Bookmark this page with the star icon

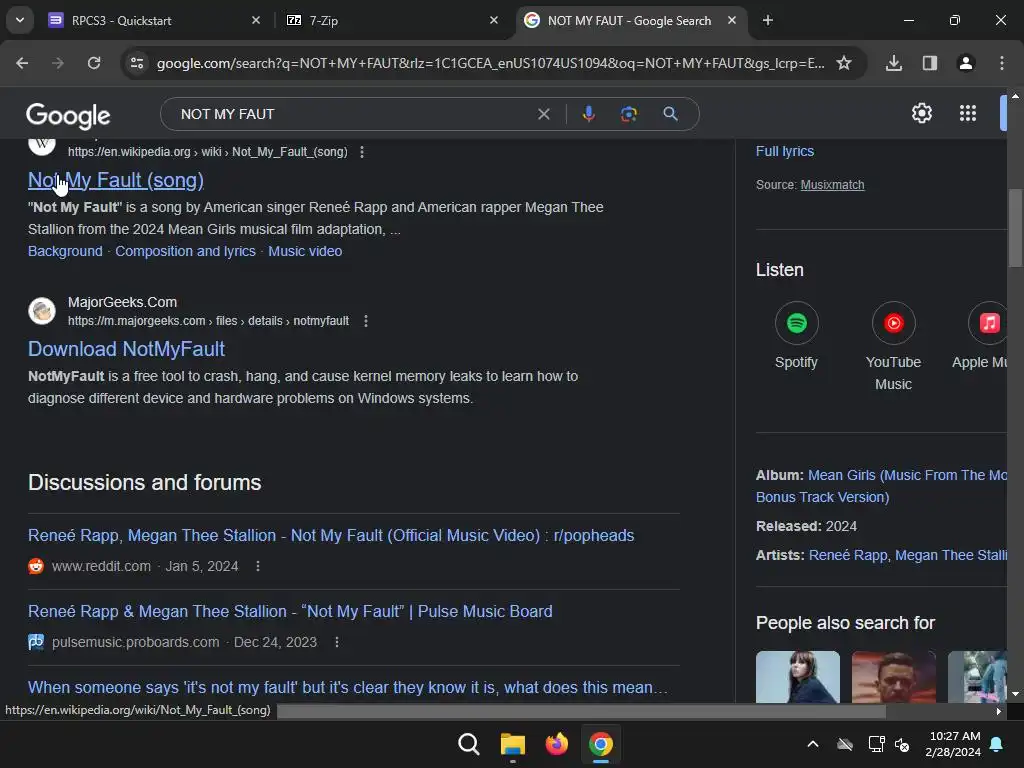(x=844, y=63)
